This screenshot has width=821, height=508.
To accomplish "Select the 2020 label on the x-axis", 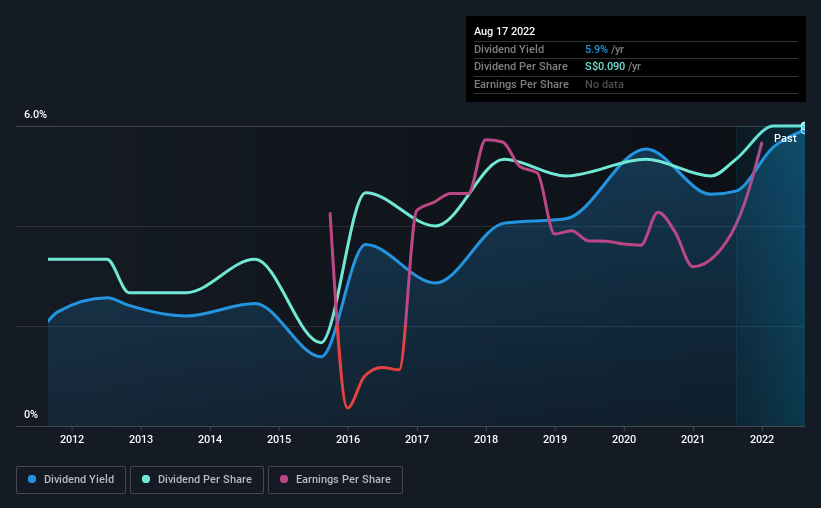I will pyautogui.click(x=624, y=439).
